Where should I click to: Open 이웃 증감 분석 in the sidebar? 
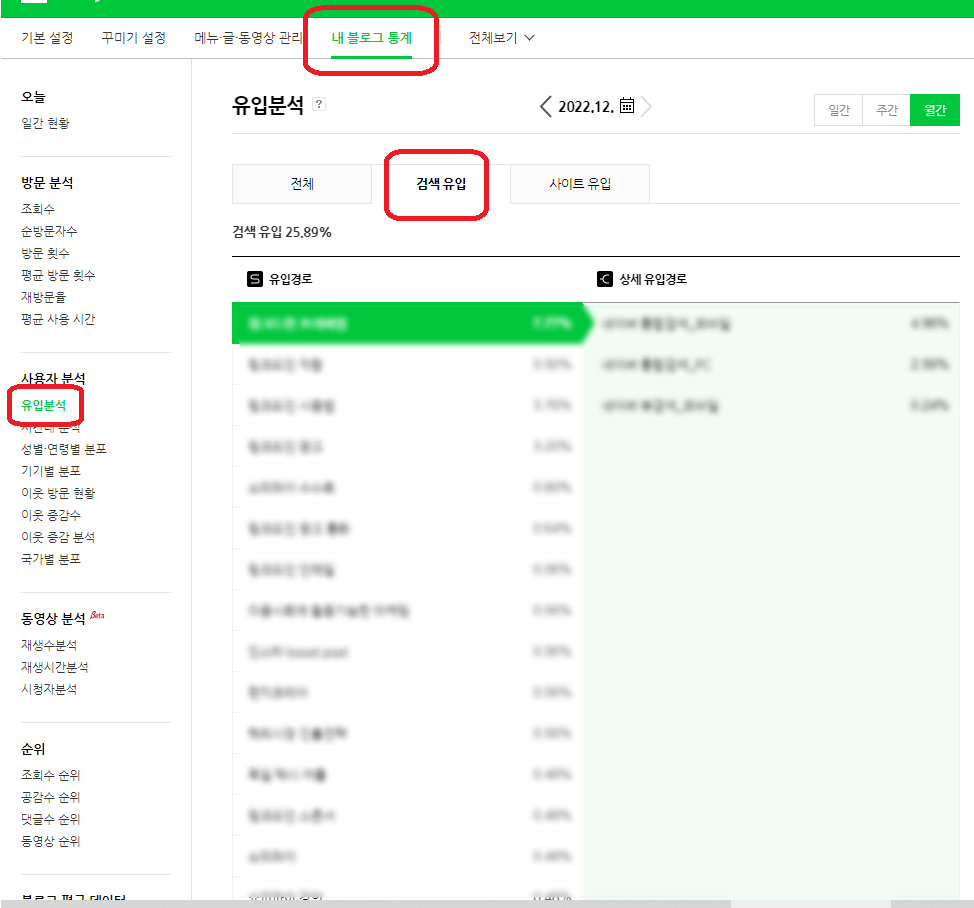click(x=58, y=537)
